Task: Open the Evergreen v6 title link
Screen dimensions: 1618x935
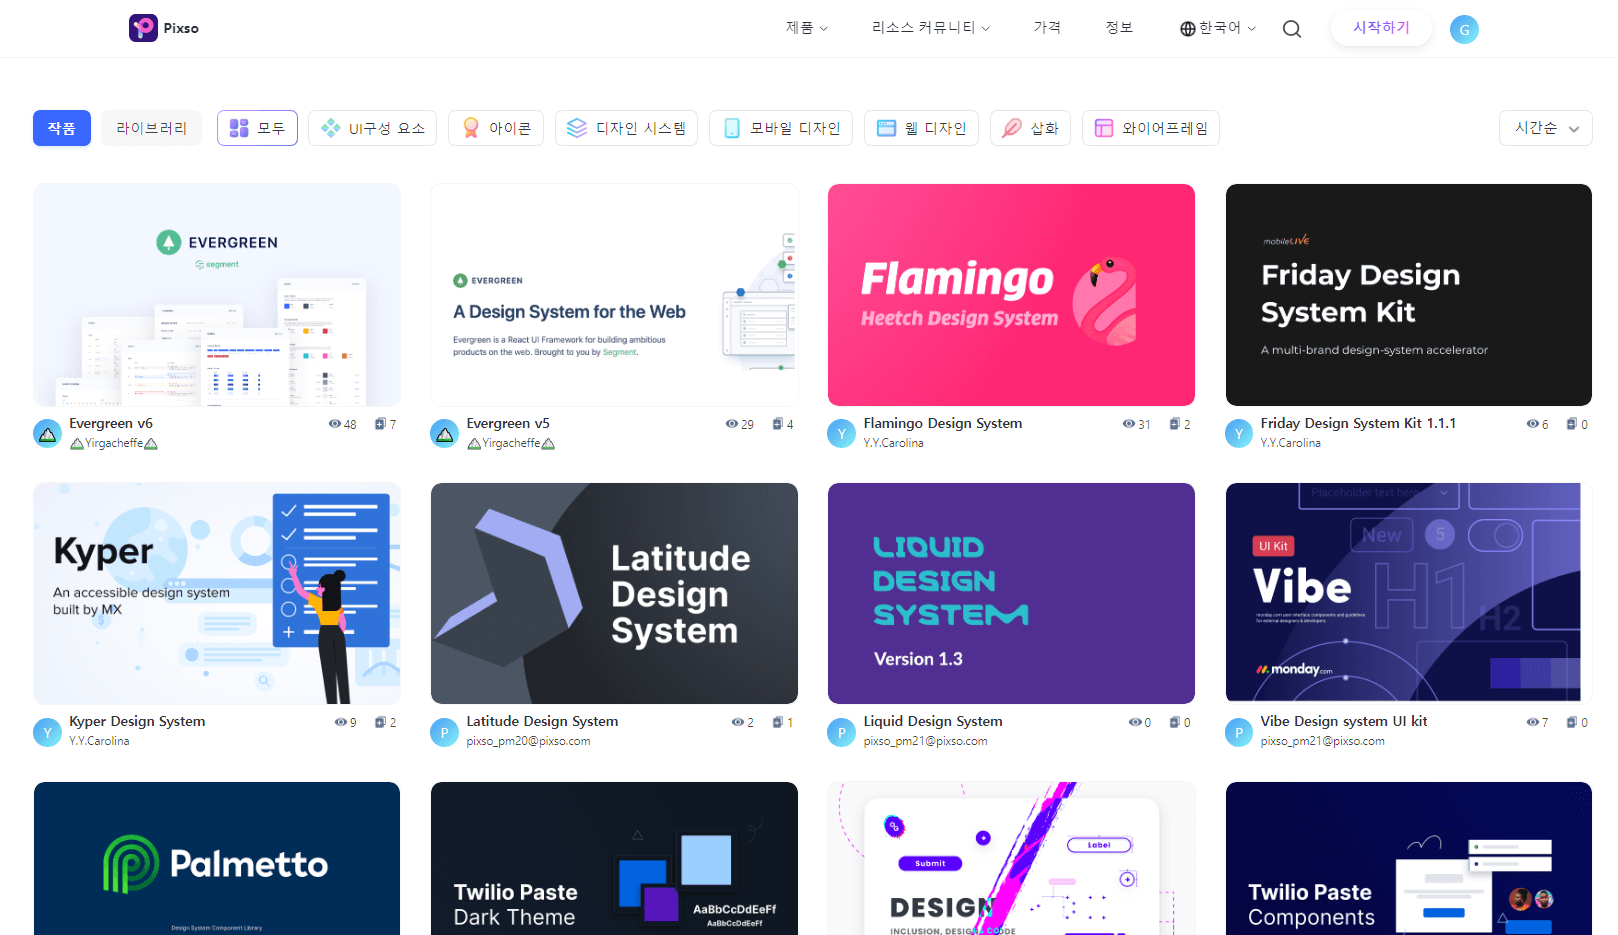Action: click(111, 424)
